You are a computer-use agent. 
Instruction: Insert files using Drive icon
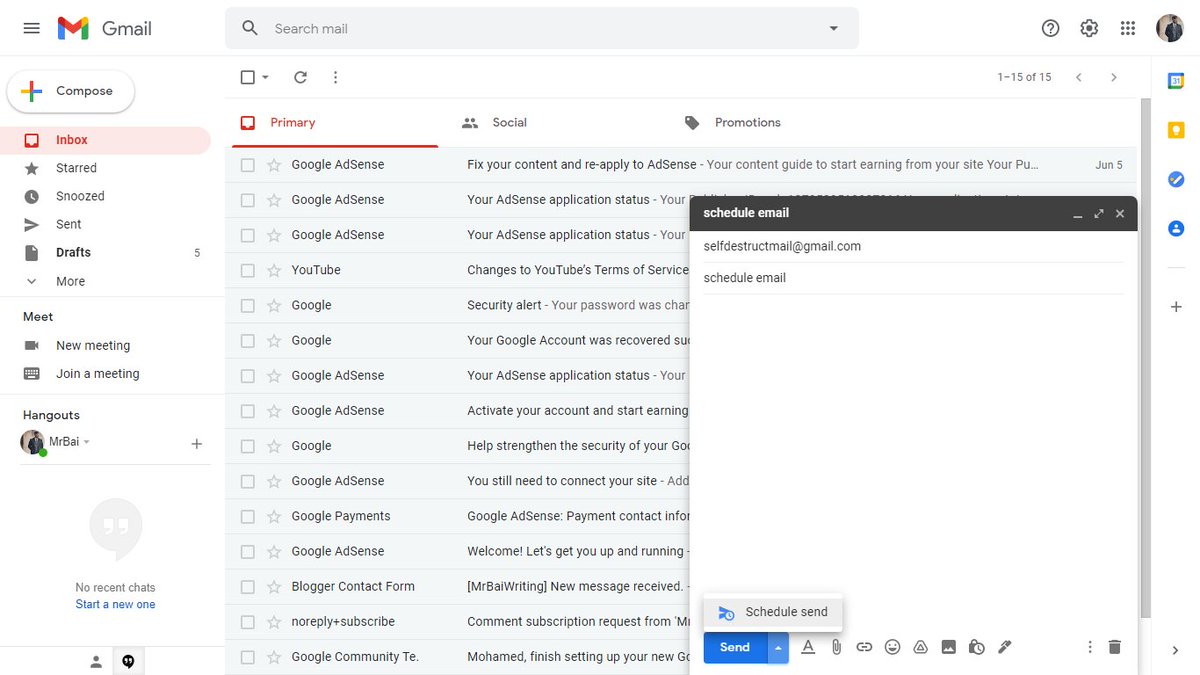[x=920, y=647]
